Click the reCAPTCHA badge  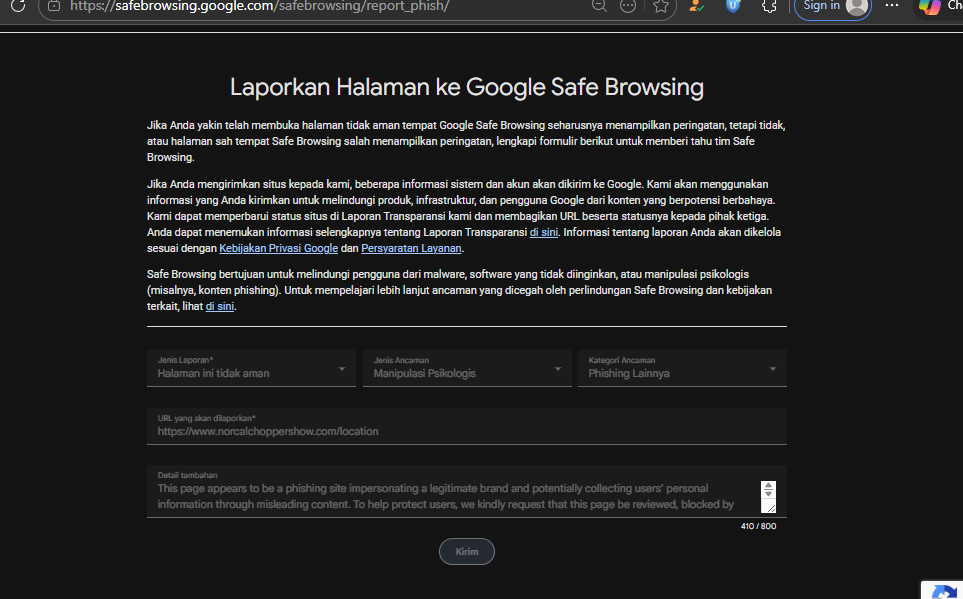[943, 590]
